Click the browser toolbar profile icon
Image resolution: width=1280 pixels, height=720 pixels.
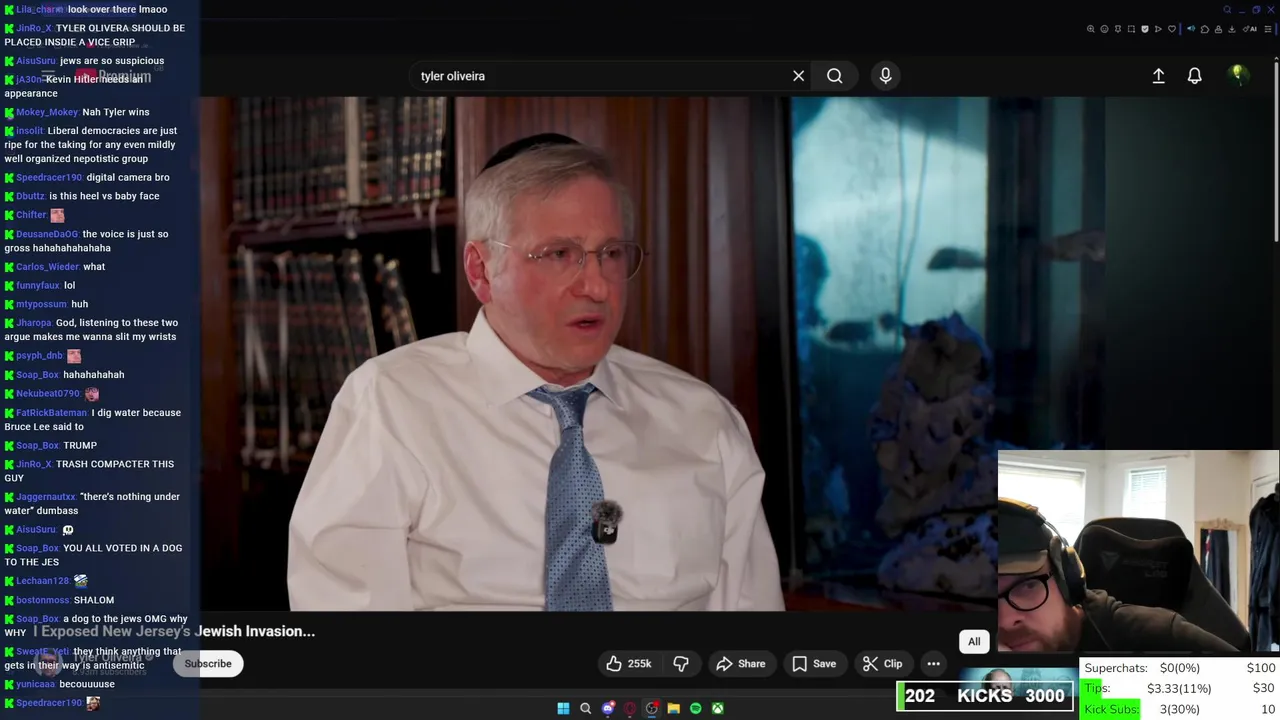pos(1218,29)
